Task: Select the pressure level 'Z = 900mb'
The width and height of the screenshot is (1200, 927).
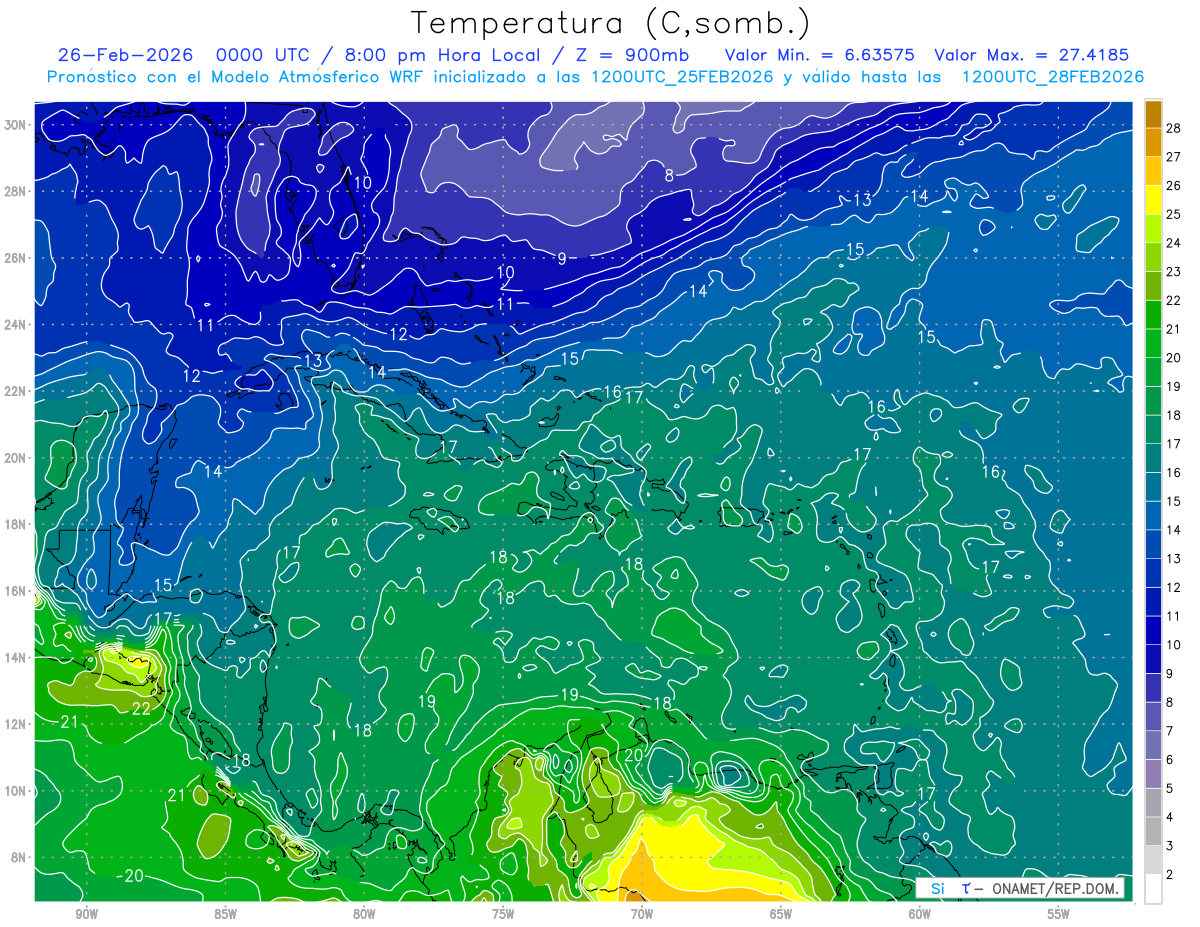Action: (x=631, y=55)
